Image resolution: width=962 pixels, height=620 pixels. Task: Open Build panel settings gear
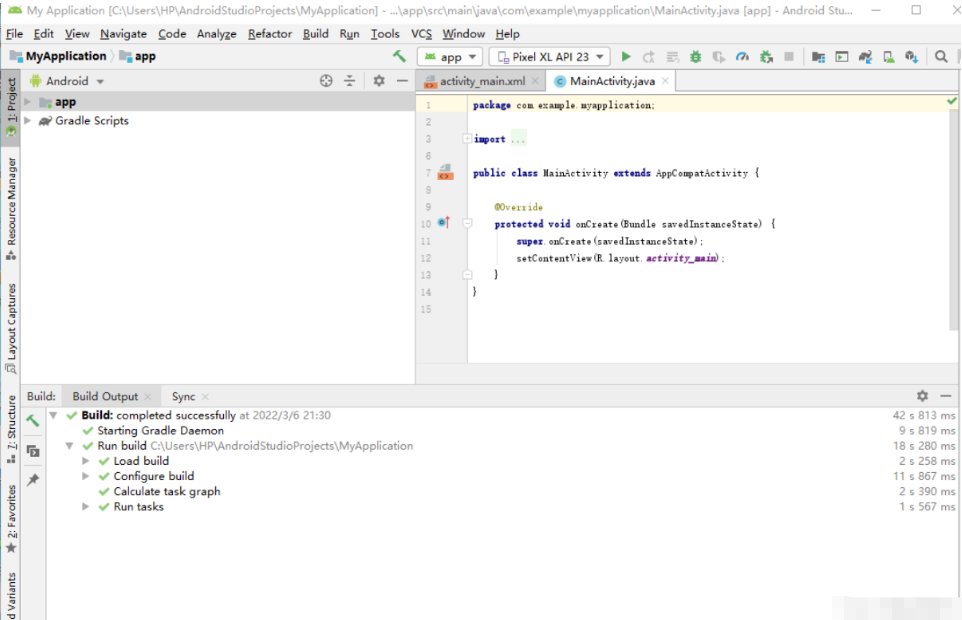point(922,397)
